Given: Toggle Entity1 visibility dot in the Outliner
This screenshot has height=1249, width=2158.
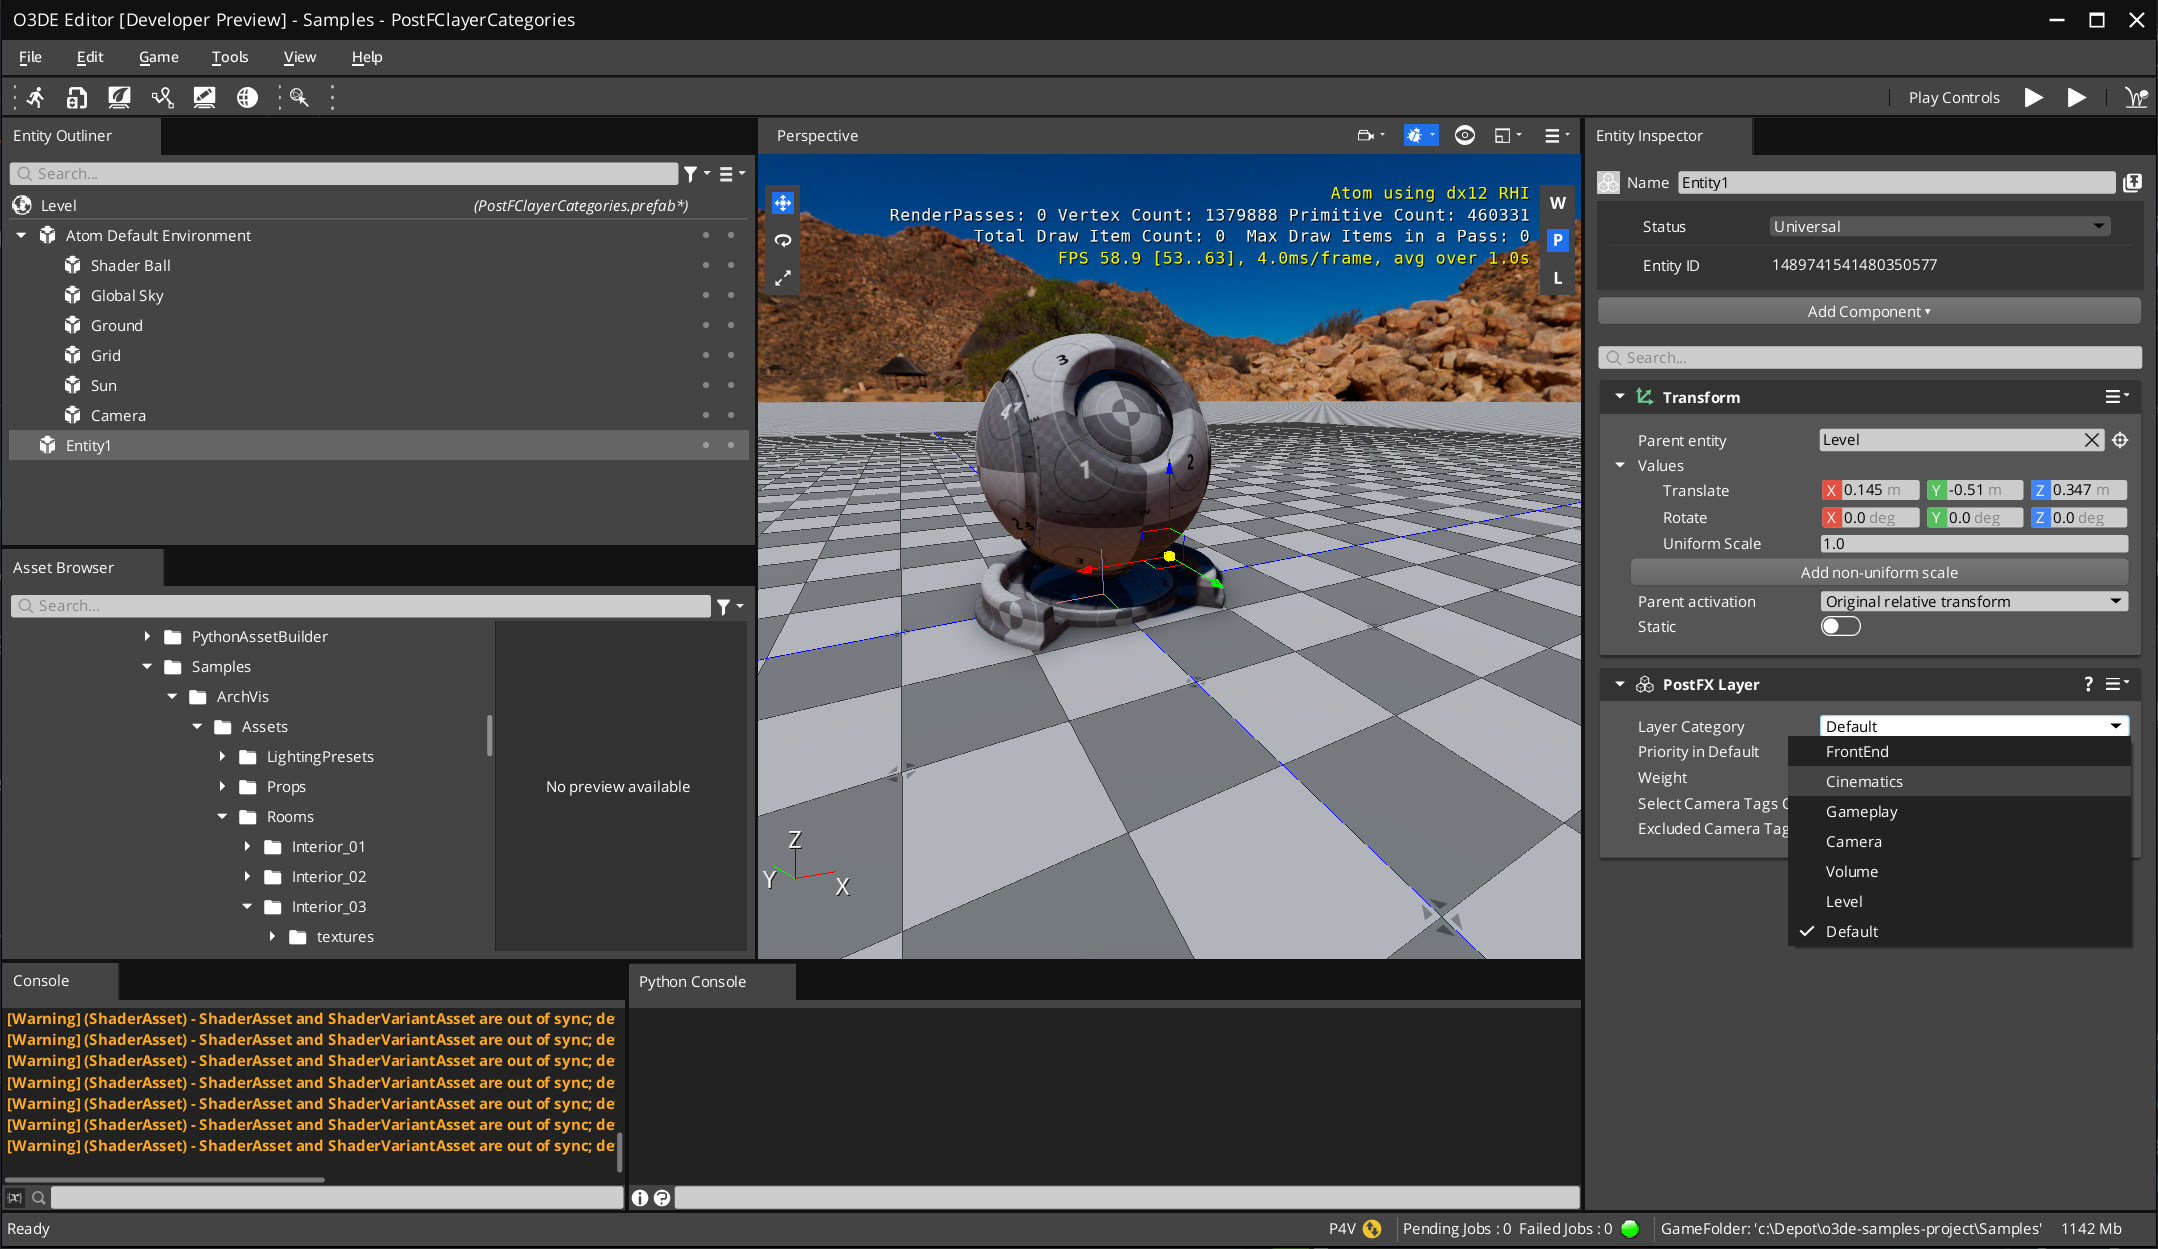Looking at the screenshot, I should click(x=706, y=445).
